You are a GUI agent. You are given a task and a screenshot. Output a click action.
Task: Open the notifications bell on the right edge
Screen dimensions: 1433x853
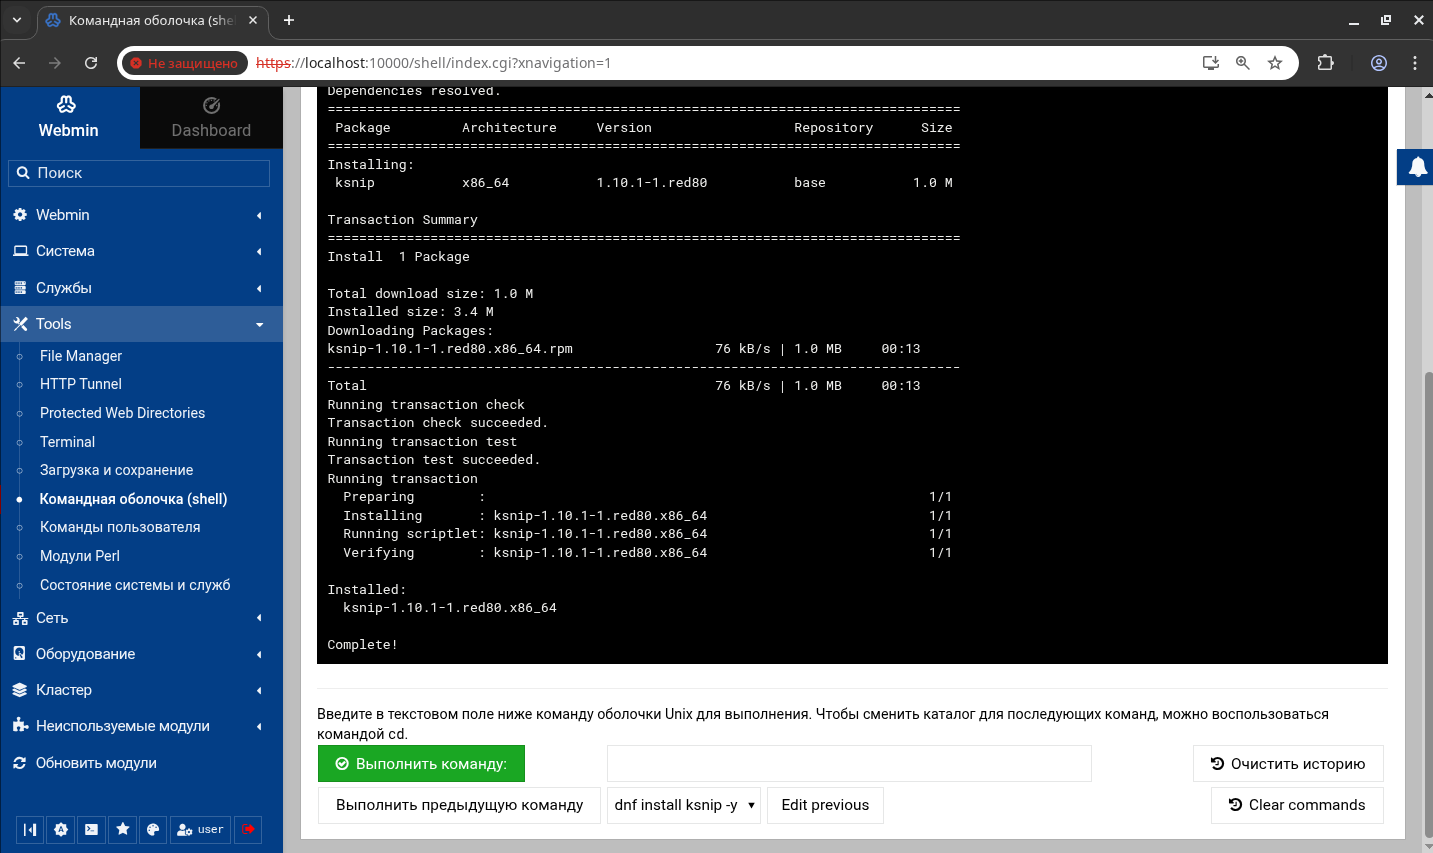[1417, 167]
